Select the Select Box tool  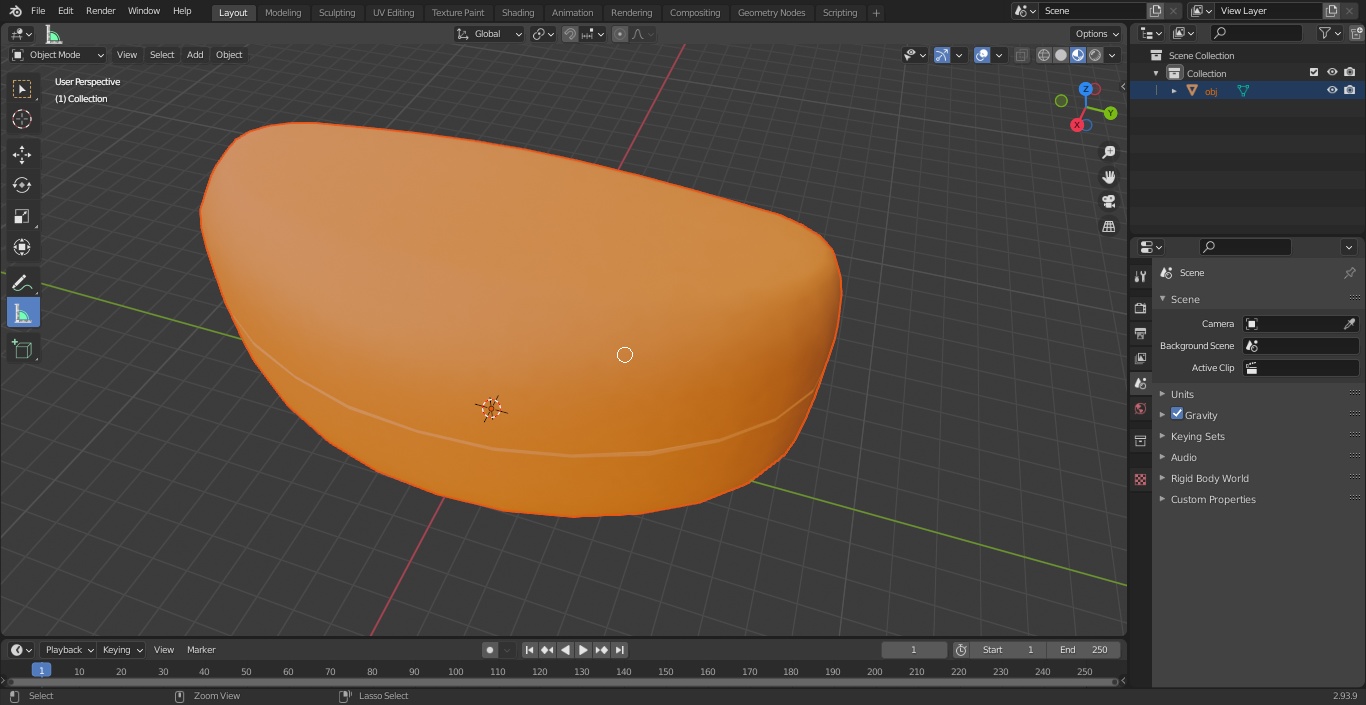click(x=22, y=89)
